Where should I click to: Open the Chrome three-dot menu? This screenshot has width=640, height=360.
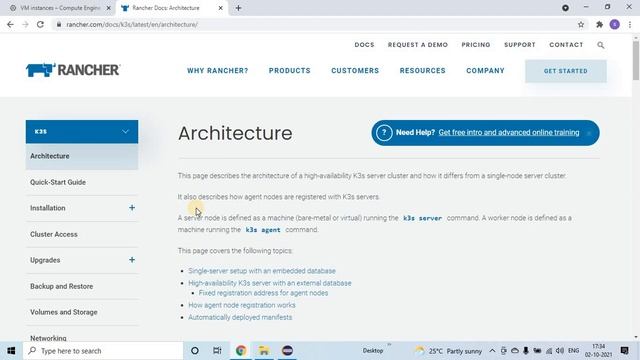(x=630, y=24)
